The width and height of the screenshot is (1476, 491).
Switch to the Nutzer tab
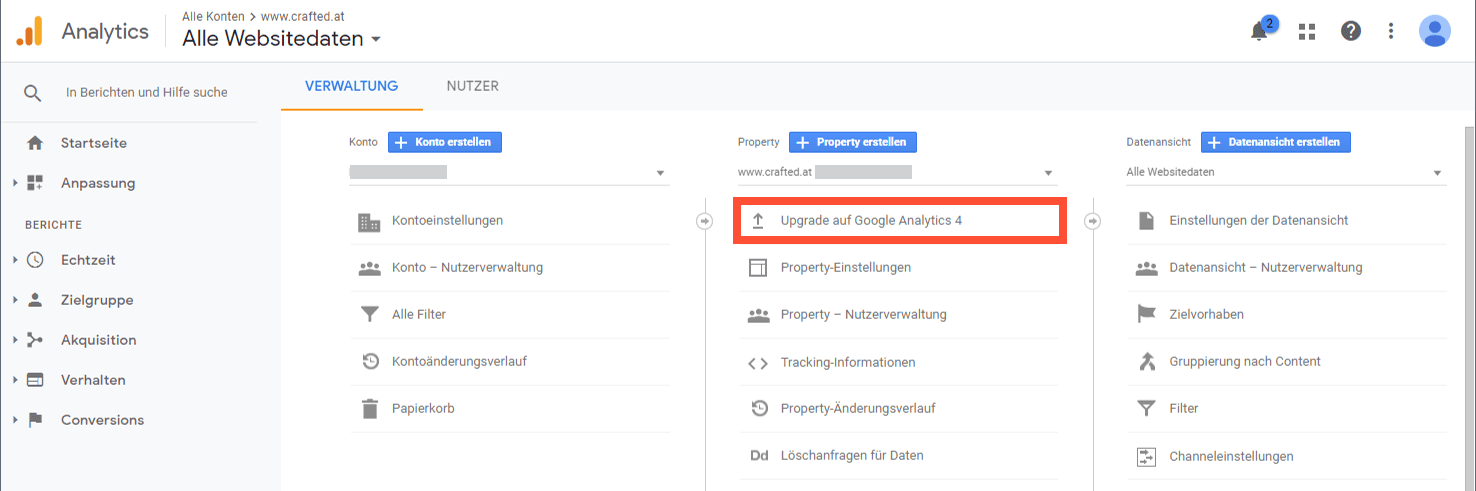point(473,86)
